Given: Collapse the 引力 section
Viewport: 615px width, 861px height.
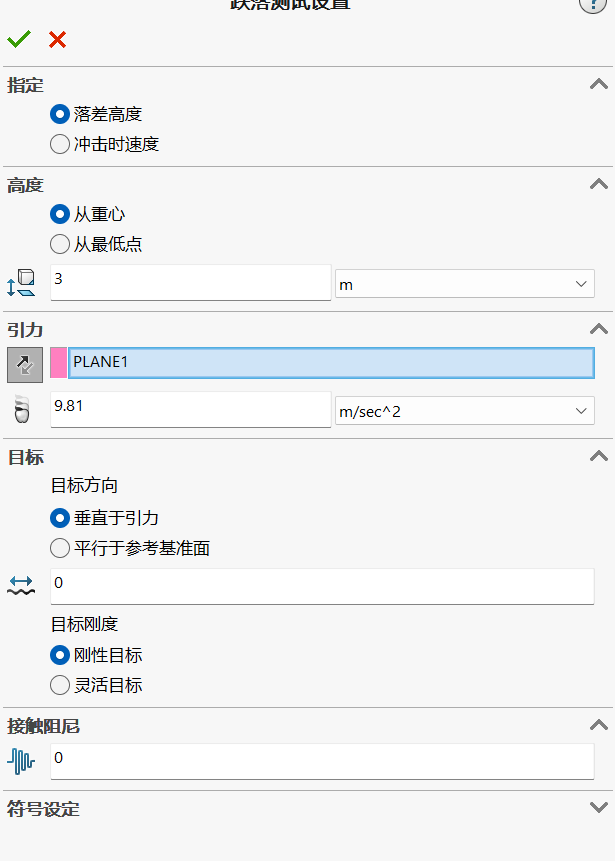Looking at the screenshot, I should click(599, 329).
